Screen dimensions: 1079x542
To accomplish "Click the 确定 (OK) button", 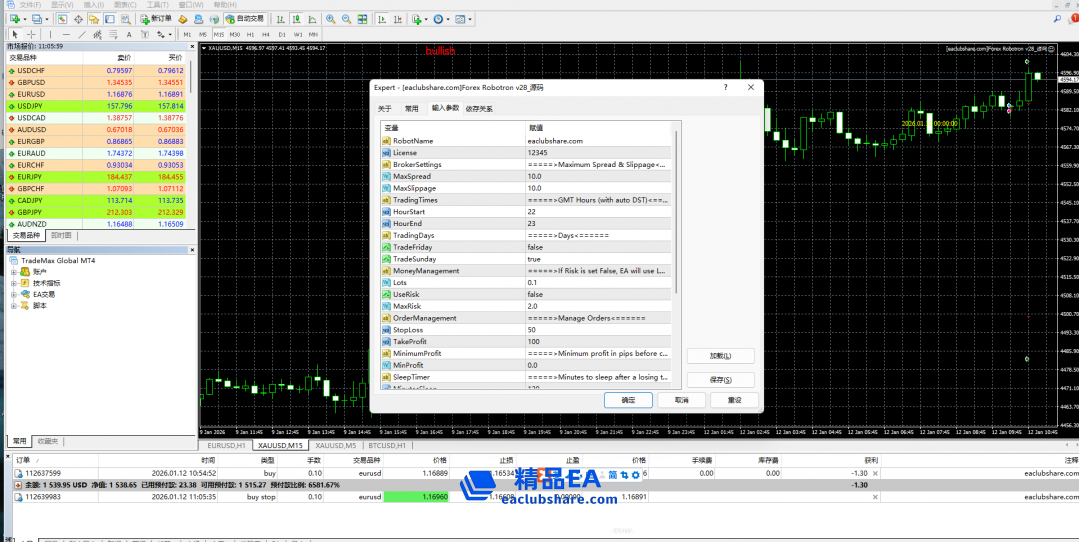I will [x=628, y=400].
